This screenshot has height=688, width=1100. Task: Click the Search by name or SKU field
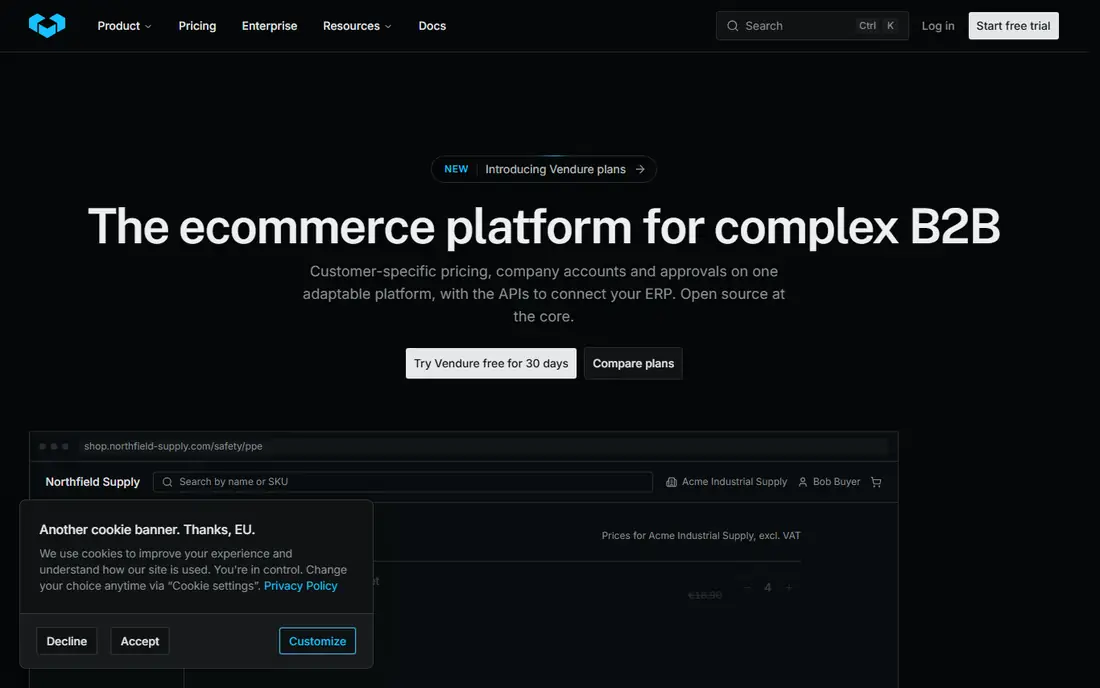pos(403,482)
